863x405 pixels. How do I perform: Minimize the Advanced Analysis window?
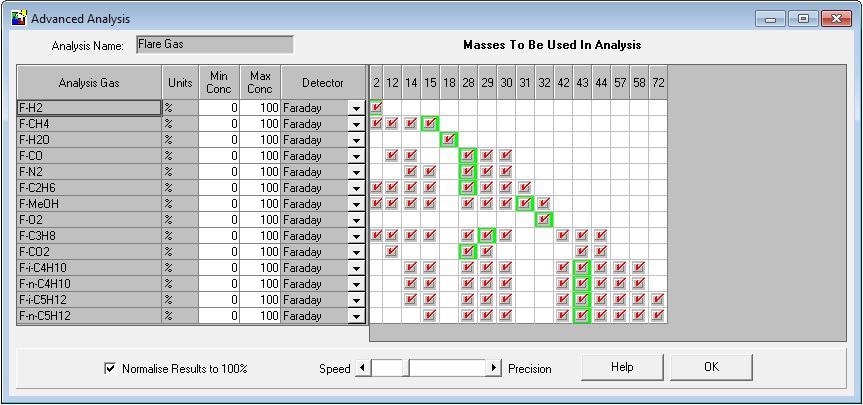pos(771,19)
